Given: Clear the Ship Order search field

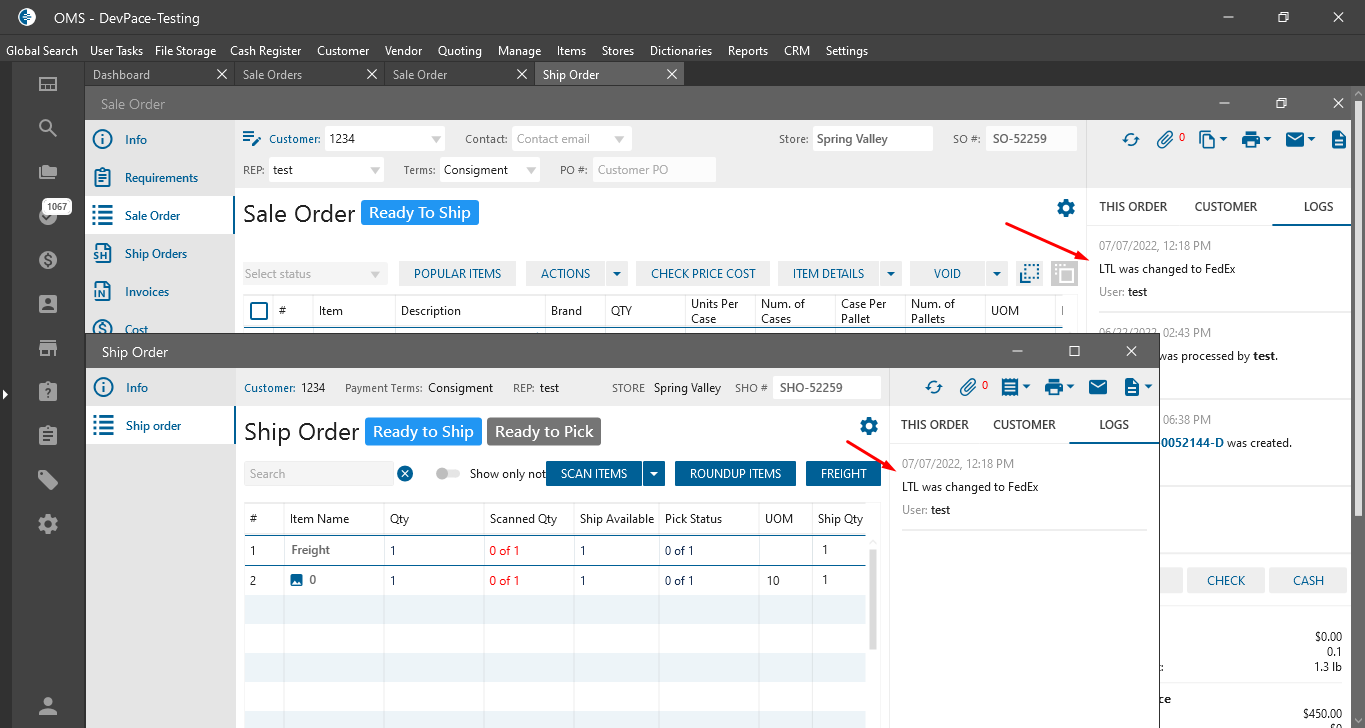Looking at the screenshot, I should point(405,474).
